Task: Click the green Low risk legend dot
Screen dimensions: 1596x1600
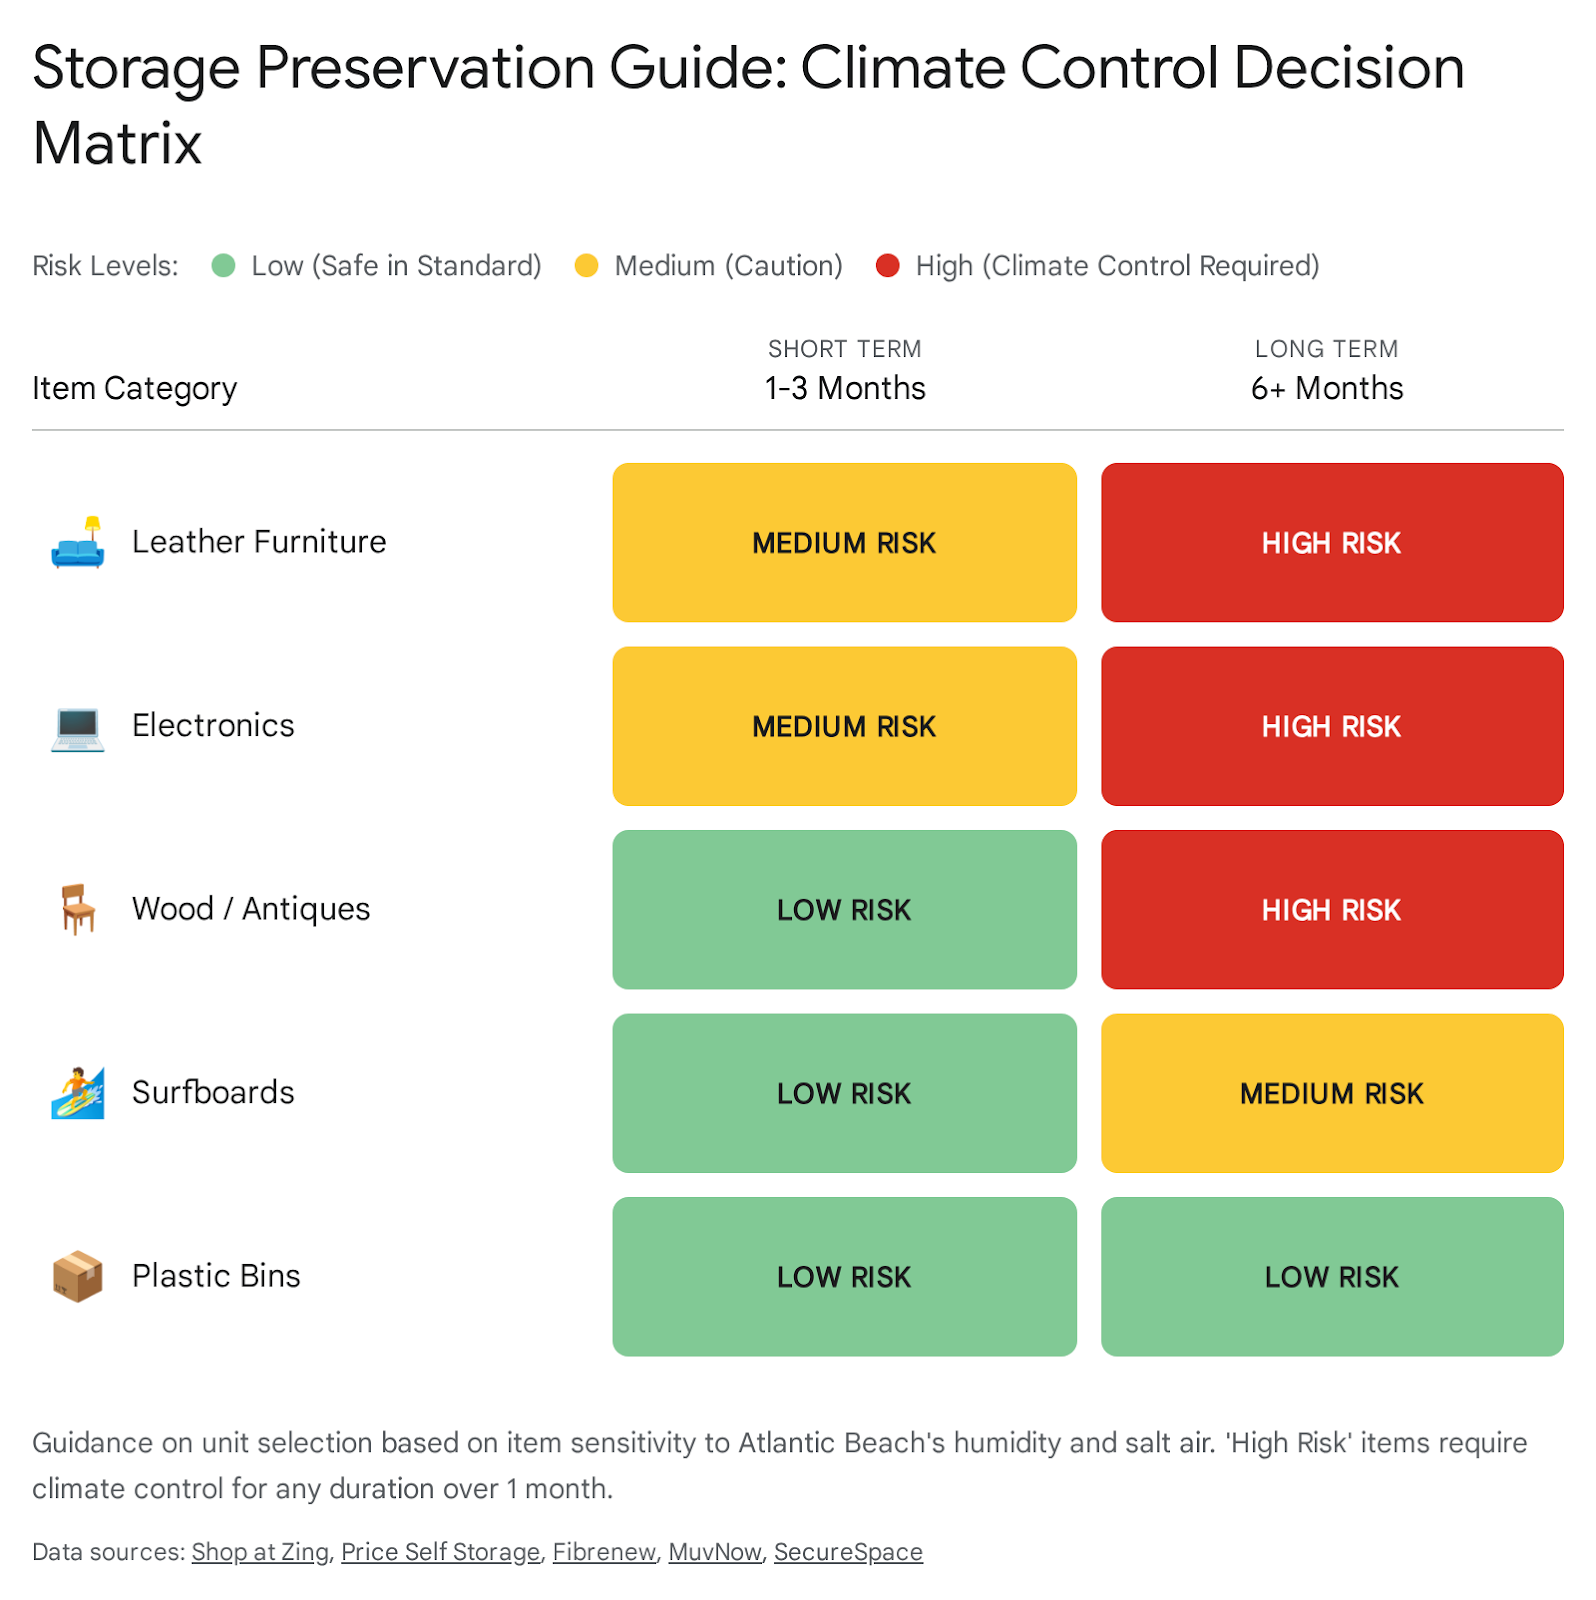Action: pos(224,266)
